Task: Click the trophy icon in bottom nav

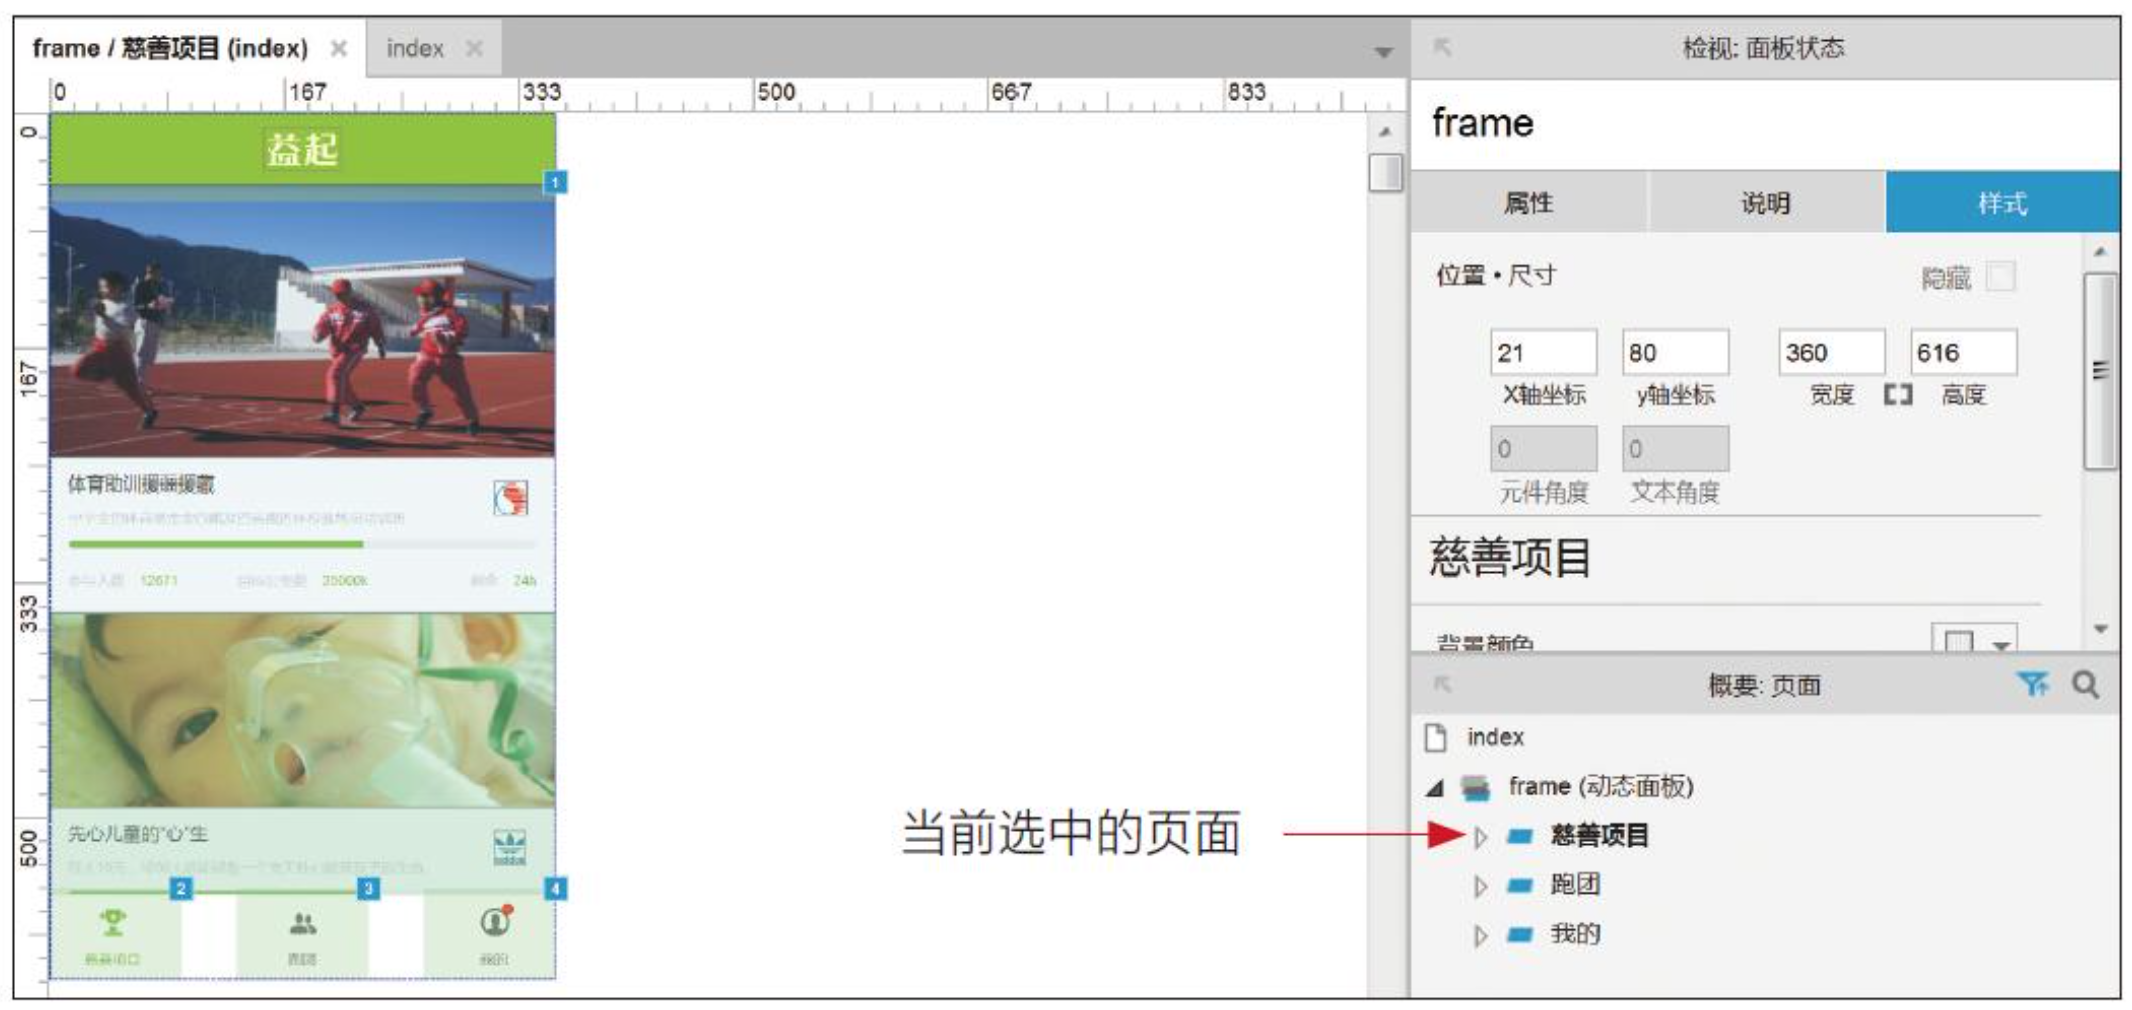Action: [x=113, y=922]
